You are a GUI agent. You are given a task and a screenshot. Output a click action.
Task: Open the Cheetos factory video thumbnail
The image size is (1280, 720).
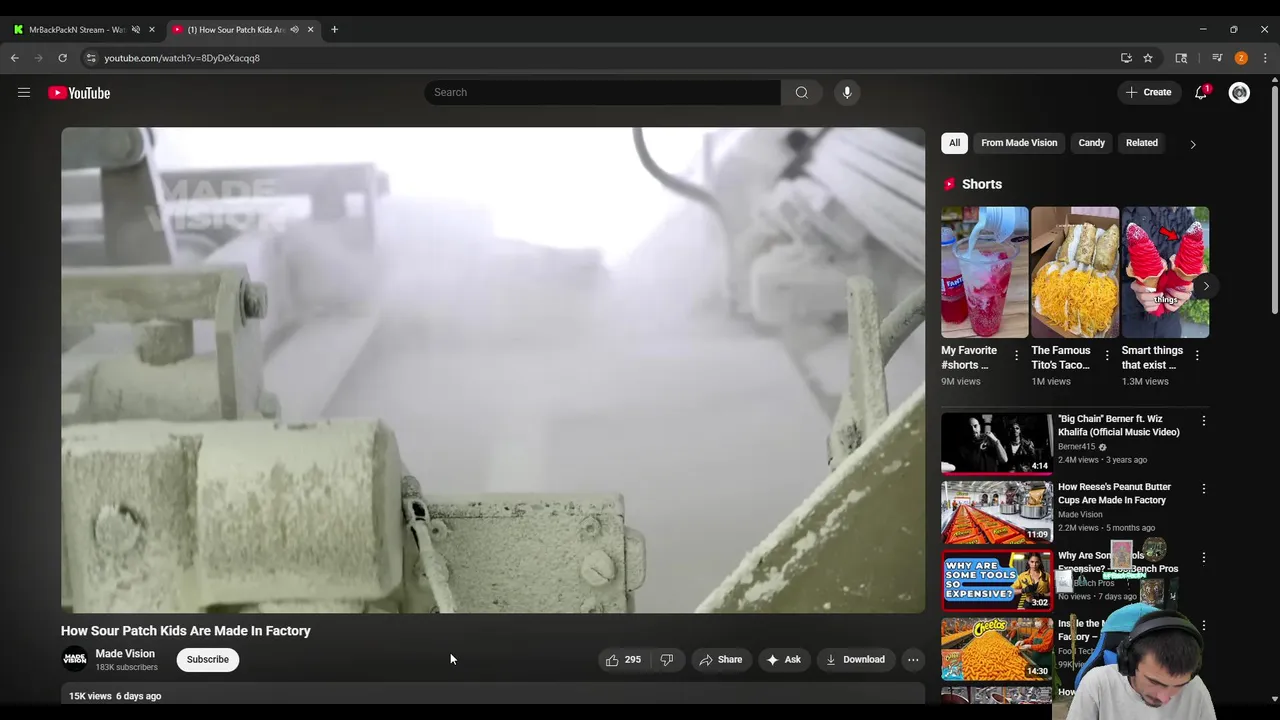click(997, 648)
